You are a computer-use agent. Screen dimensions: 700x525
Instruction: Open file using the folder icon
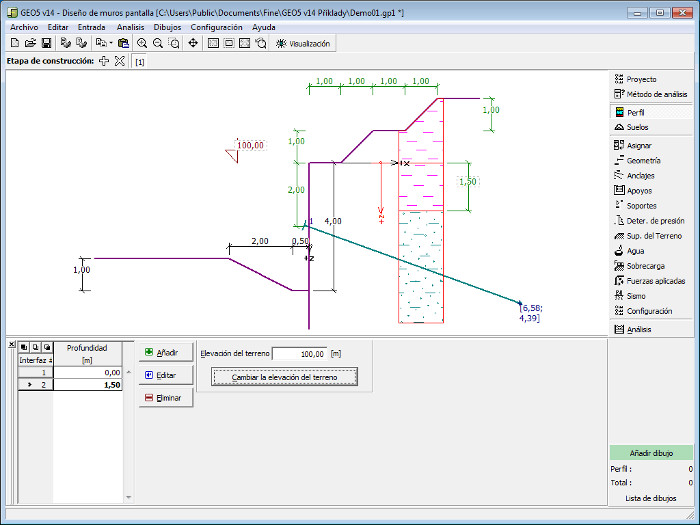point(30,44)
